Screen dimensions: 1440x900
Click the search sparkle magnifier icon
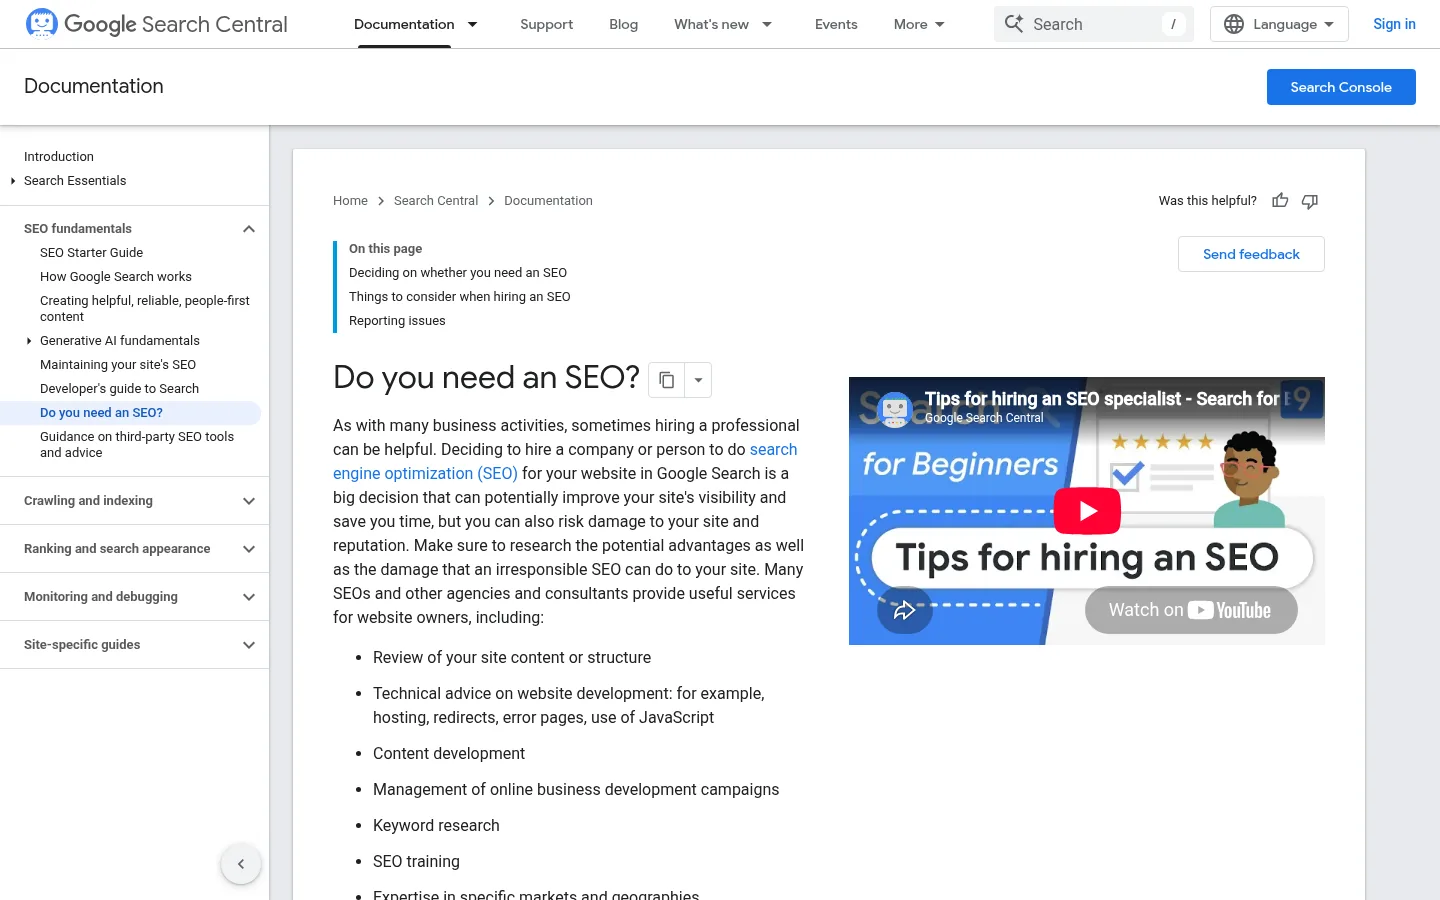click(1014, 24)
